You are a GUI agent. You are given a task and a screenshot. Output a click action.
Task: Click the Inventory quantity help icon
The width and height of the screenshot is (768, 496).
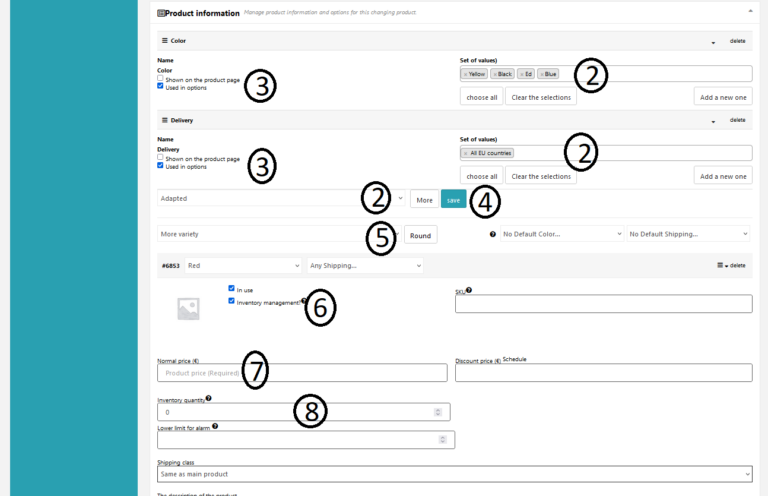[208, 397]
